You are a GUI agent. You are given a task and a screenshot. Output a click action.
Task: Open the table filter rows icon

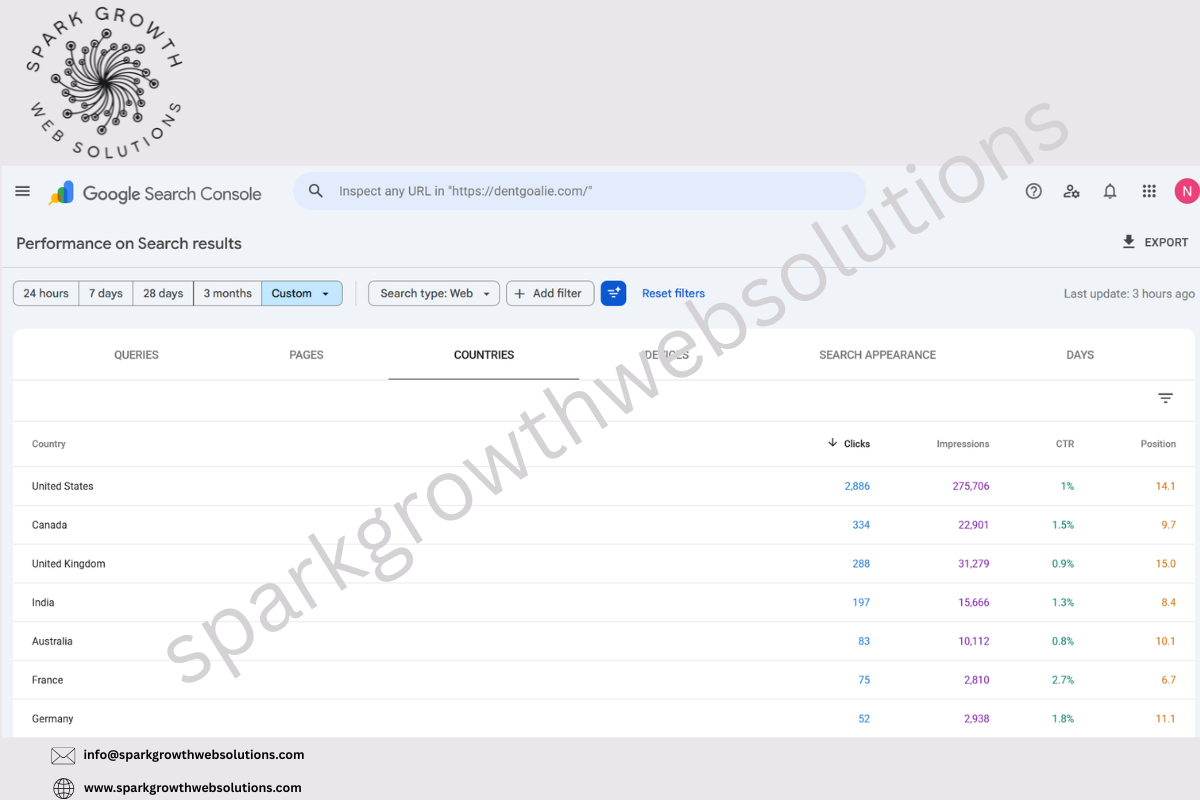1165,398
